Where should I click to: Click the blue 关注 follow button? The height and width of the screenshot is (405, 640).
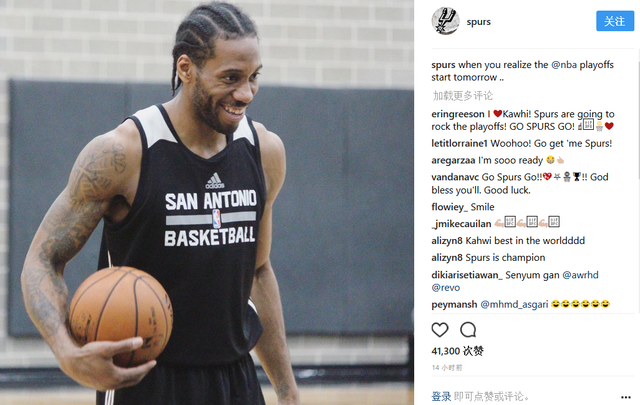615,21
